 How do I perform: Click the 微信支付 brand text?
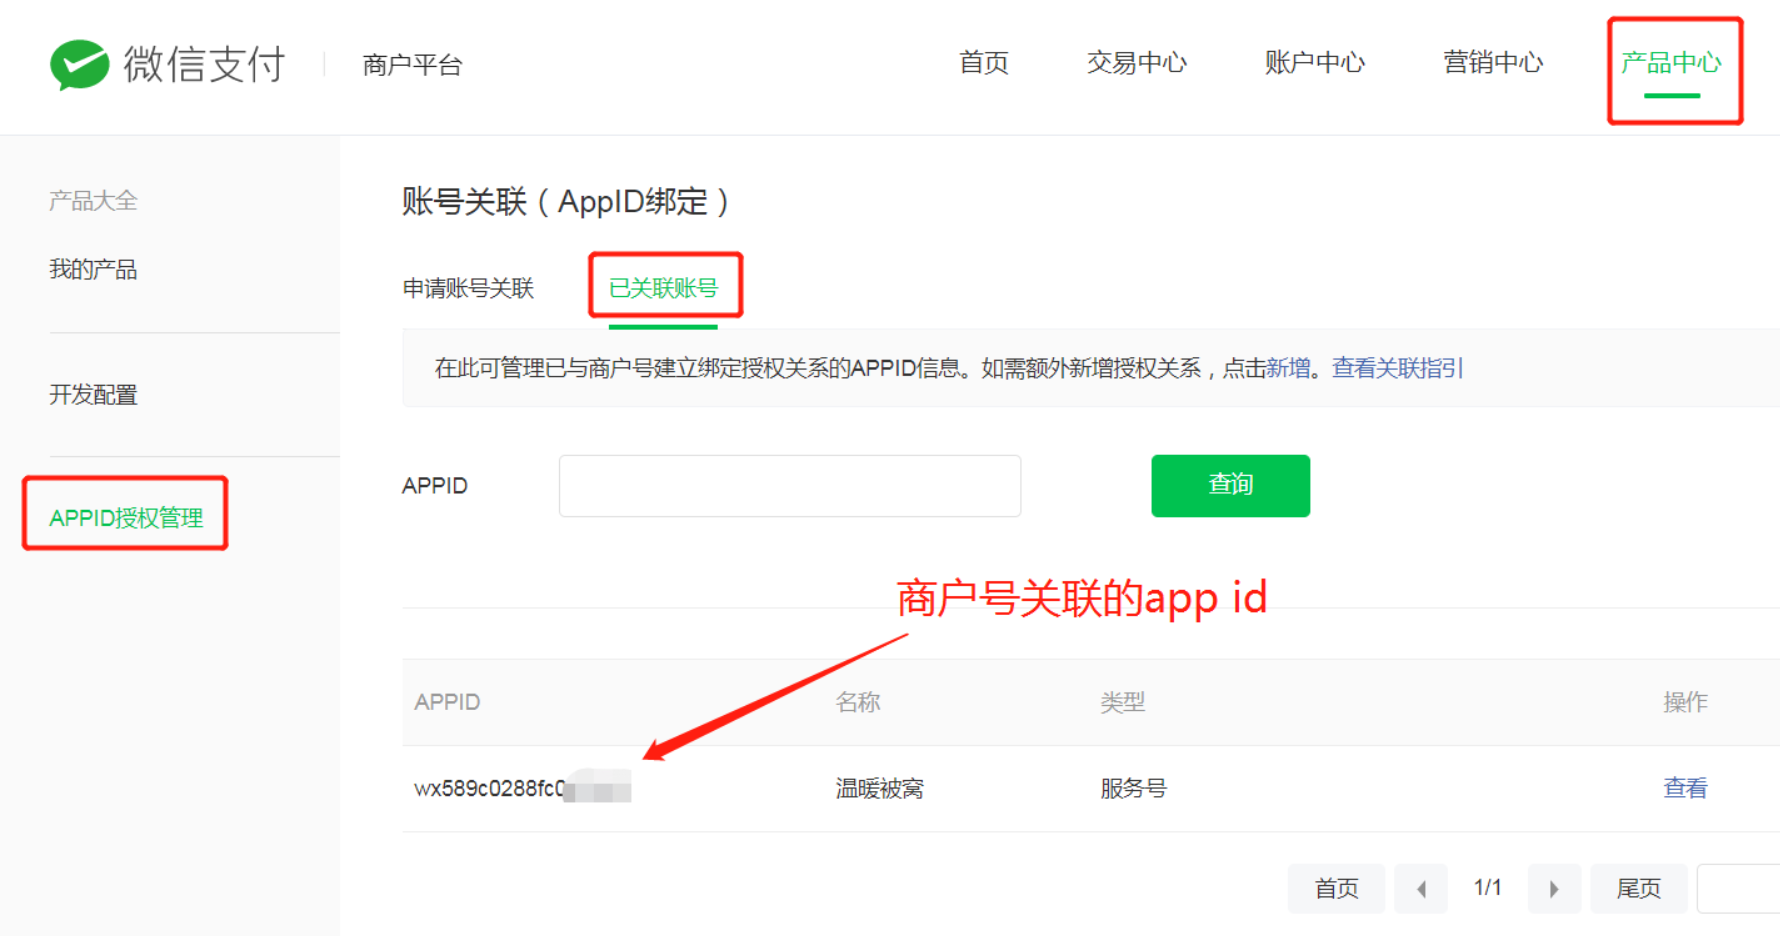pyautogui.click(x=204, y=65)
